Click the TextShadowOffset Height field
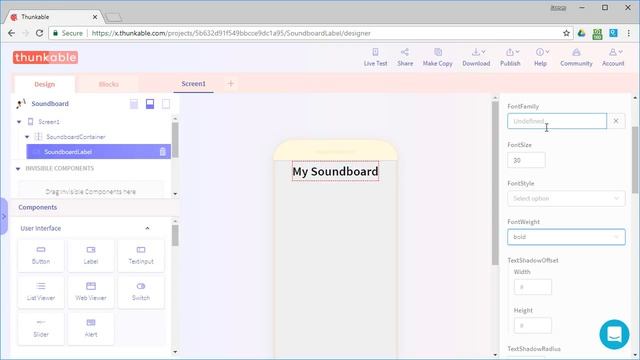This screenshot has height=360, width=640. pyautogui.click(x=533, y=326)
